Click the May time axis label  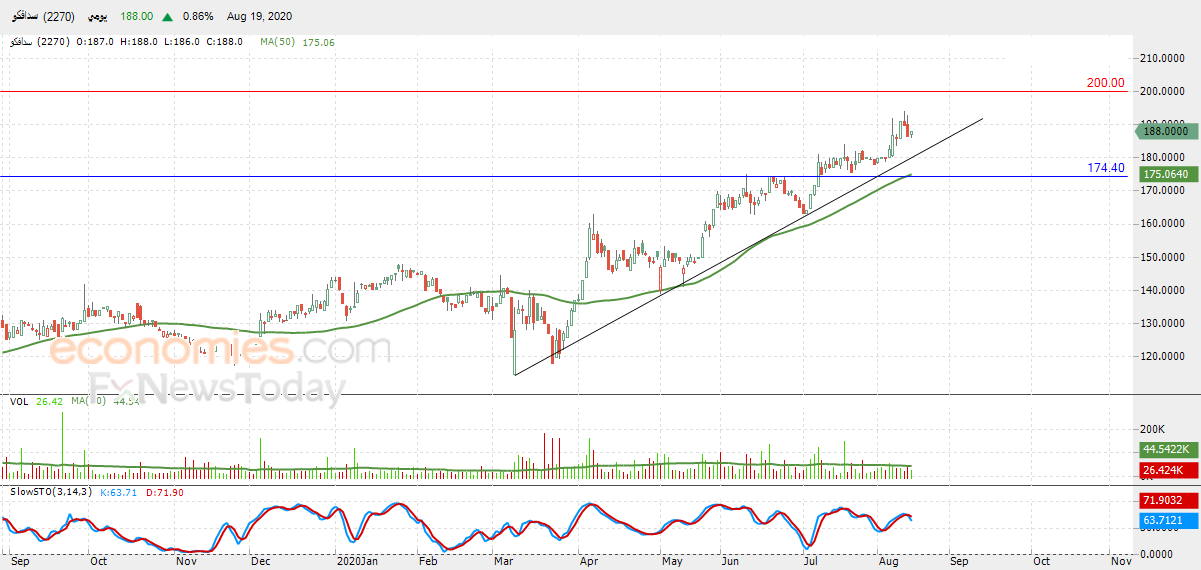tap(672, 561)
